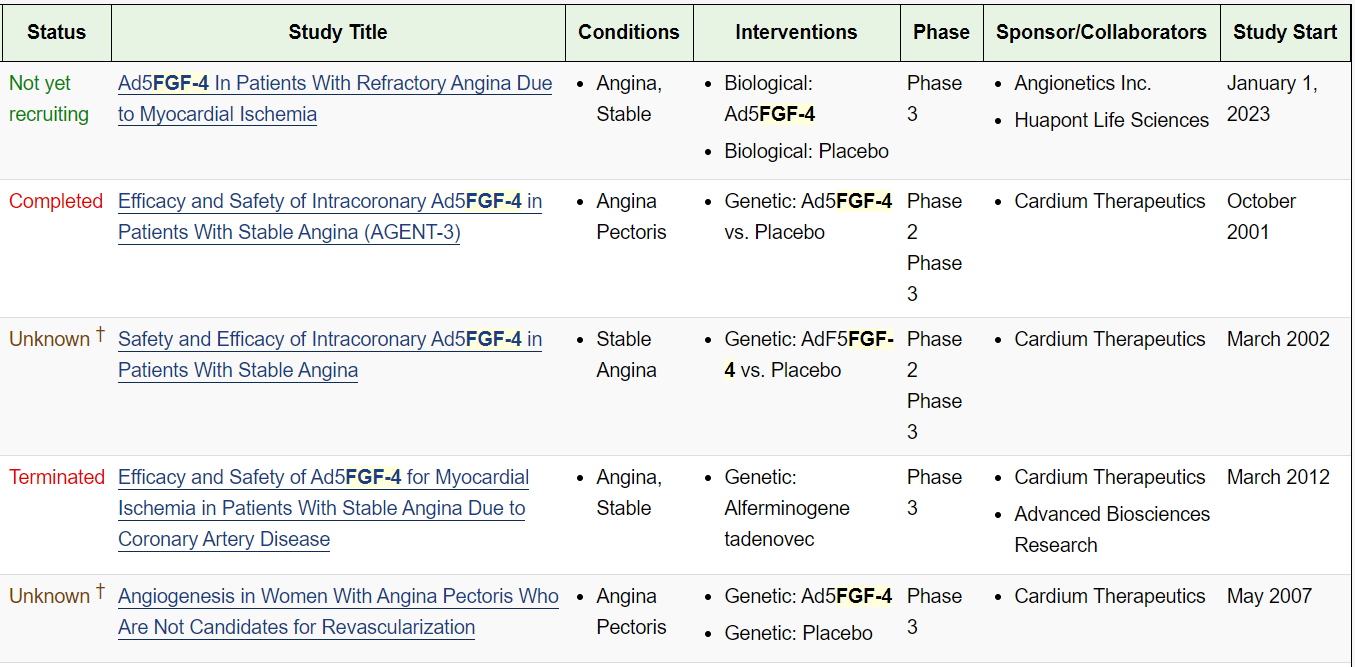Click the Interventions column header
Image resolution: width=1355 pixels, height=667 pixels.
(796, 32)
